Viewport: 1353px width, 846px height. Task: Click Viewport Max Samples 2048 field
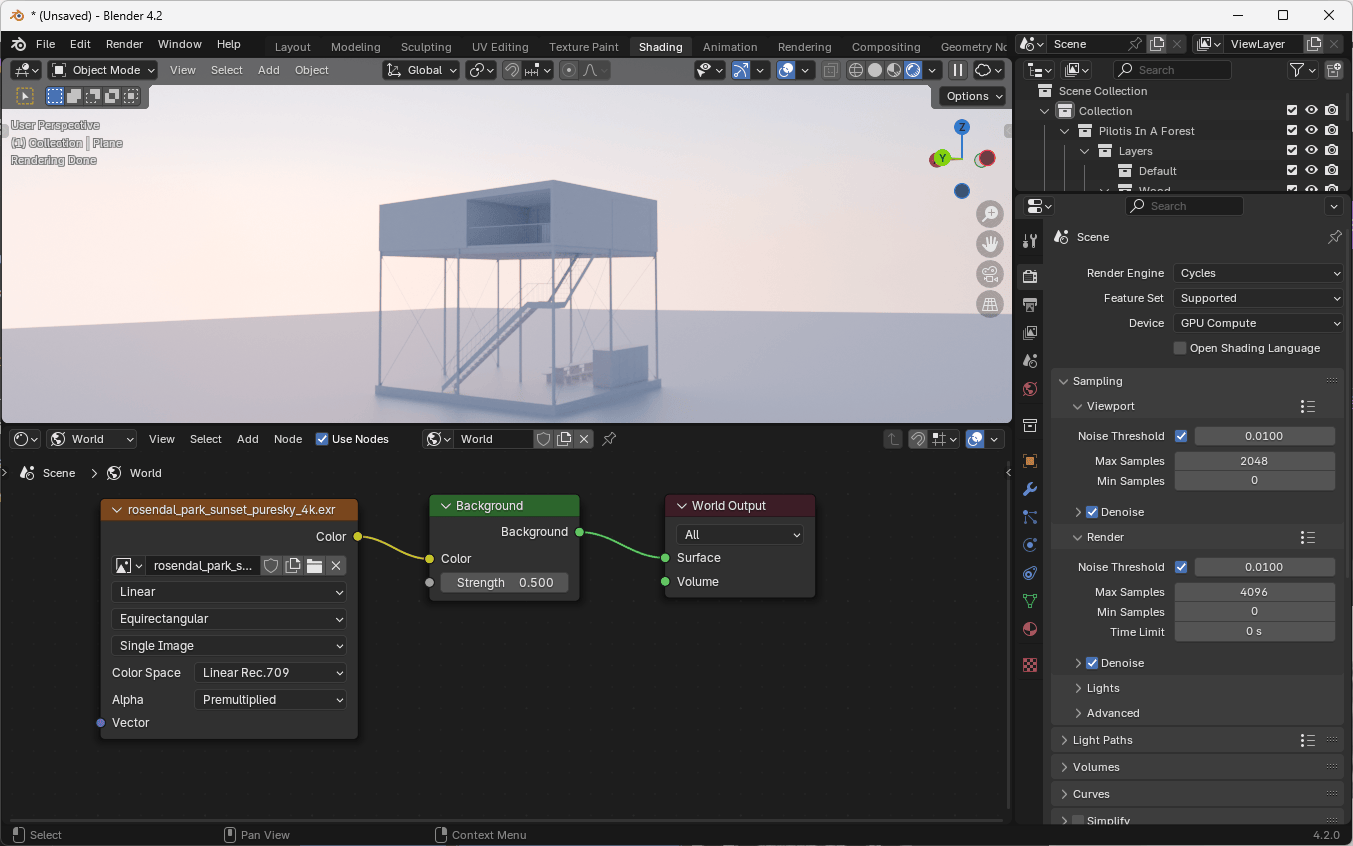point(1254,461)
